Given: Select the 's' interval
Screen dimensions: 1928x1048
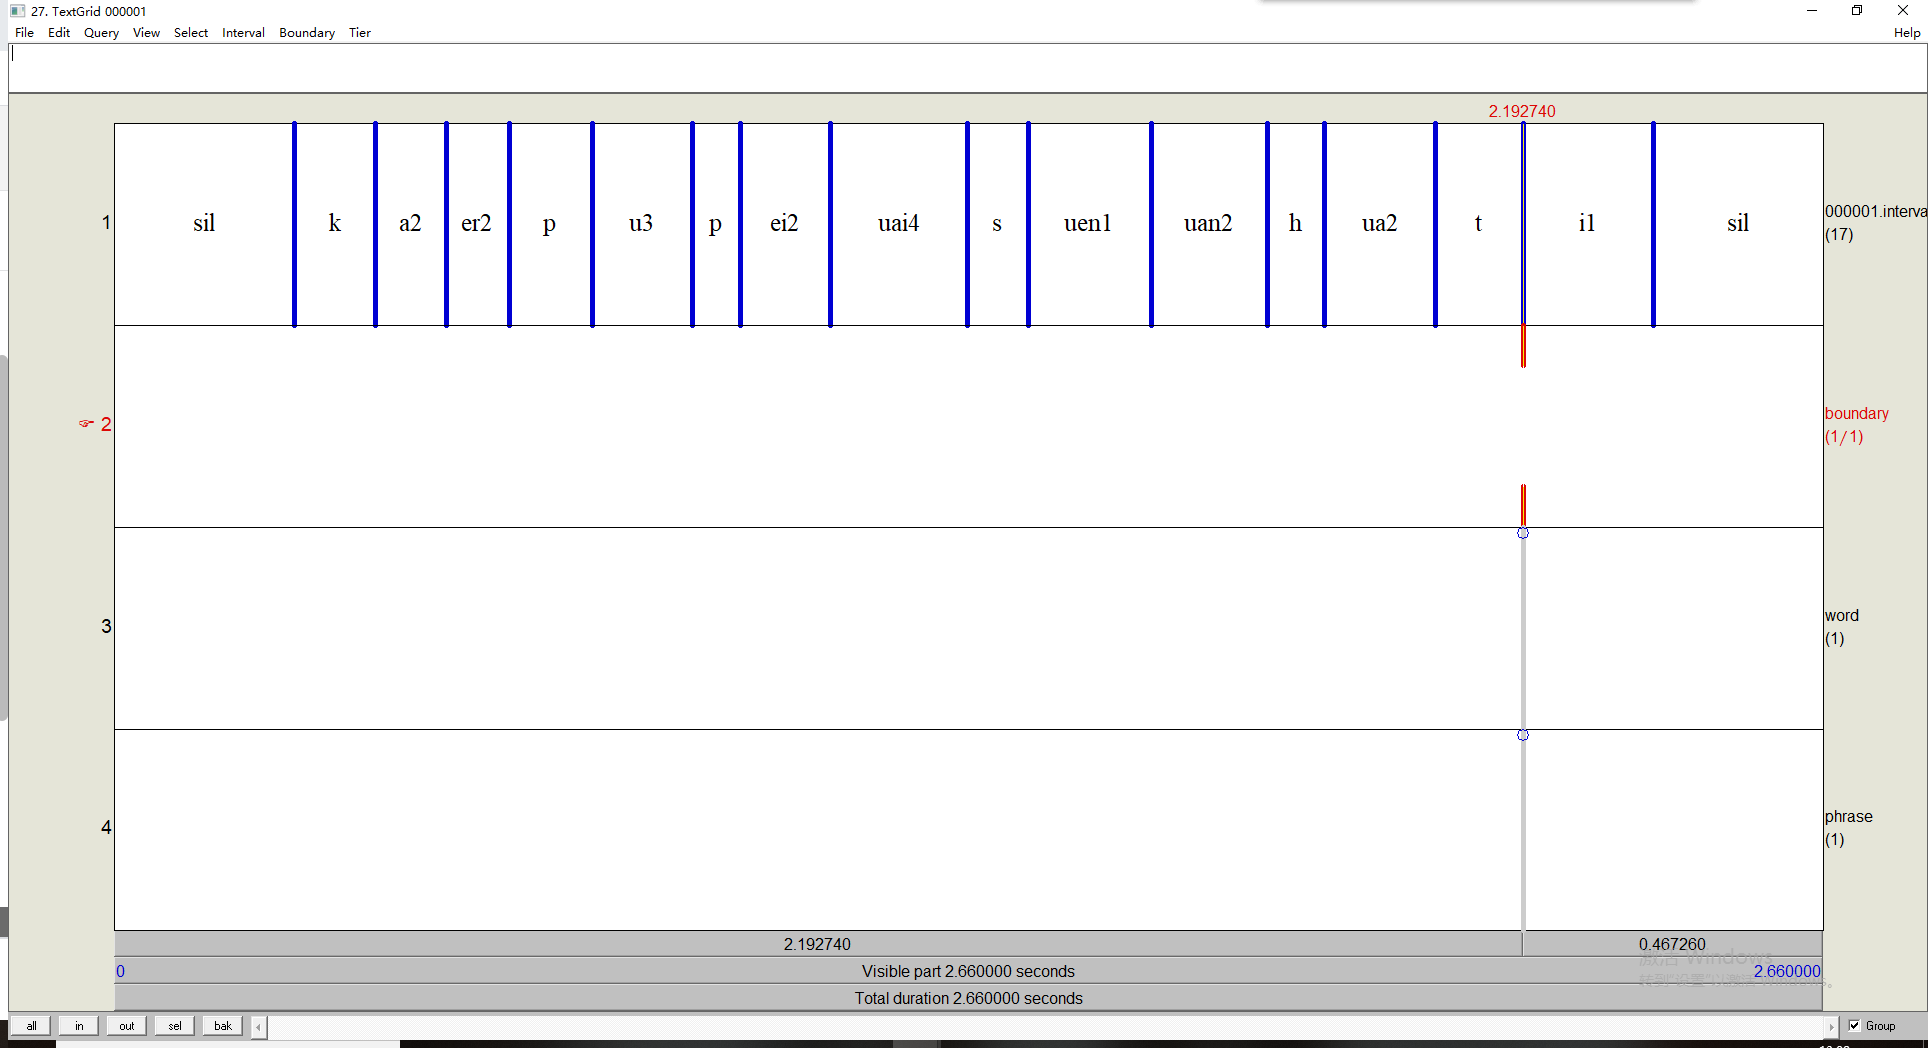Looking at the screenshot, I should tap(997, 224).
